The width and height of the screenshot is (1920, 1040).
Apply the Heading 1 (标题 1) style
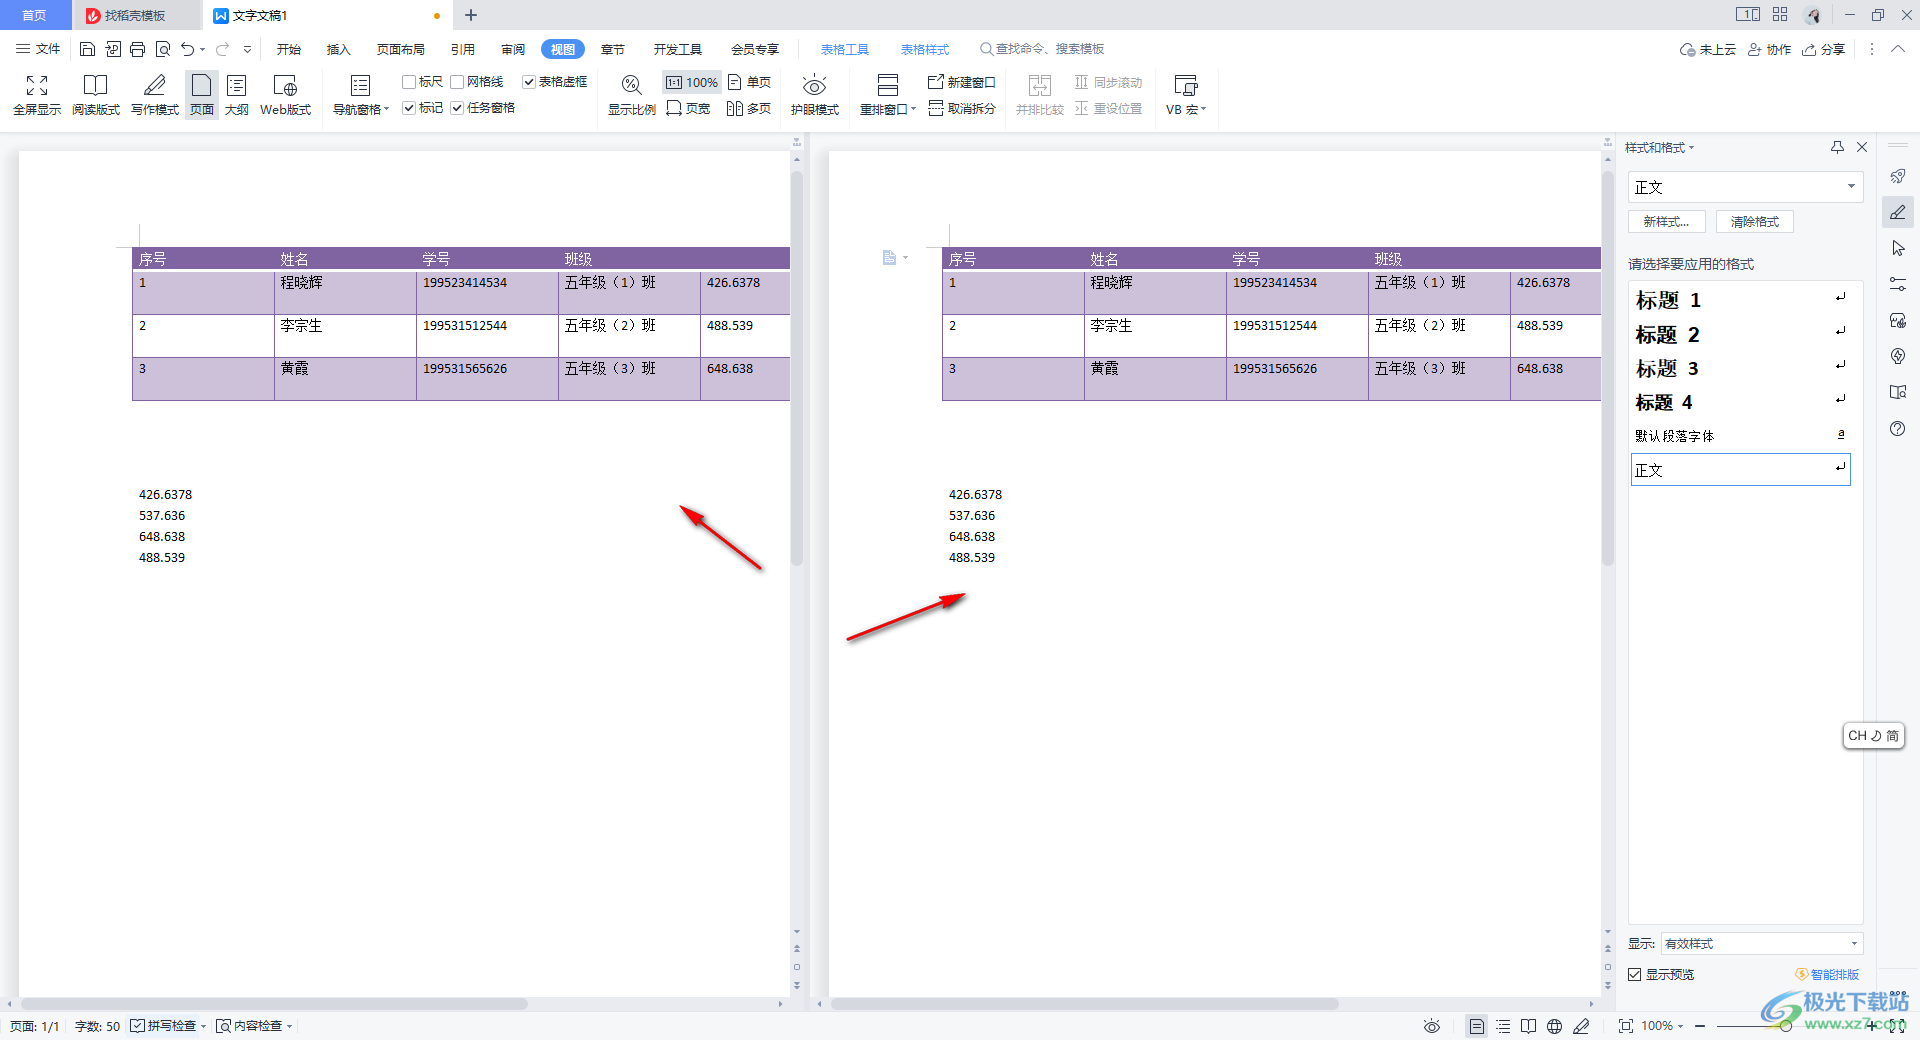point(1741,300)
